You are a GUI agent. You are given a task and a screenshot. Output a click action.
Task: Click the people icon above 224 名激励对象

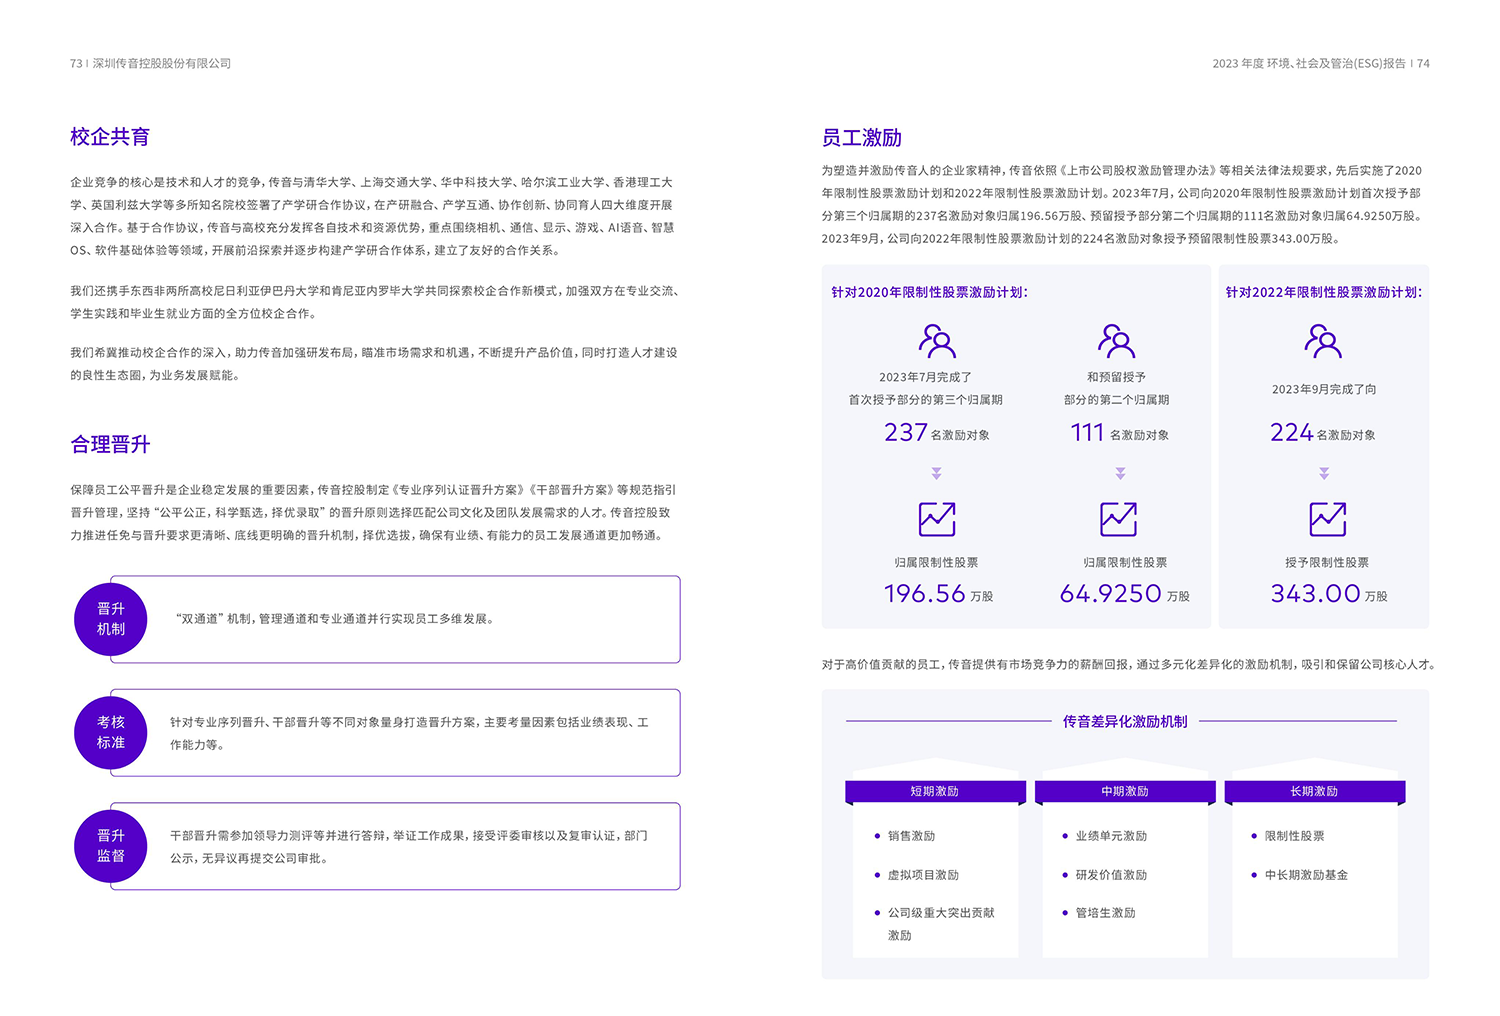click(1323, 341)
